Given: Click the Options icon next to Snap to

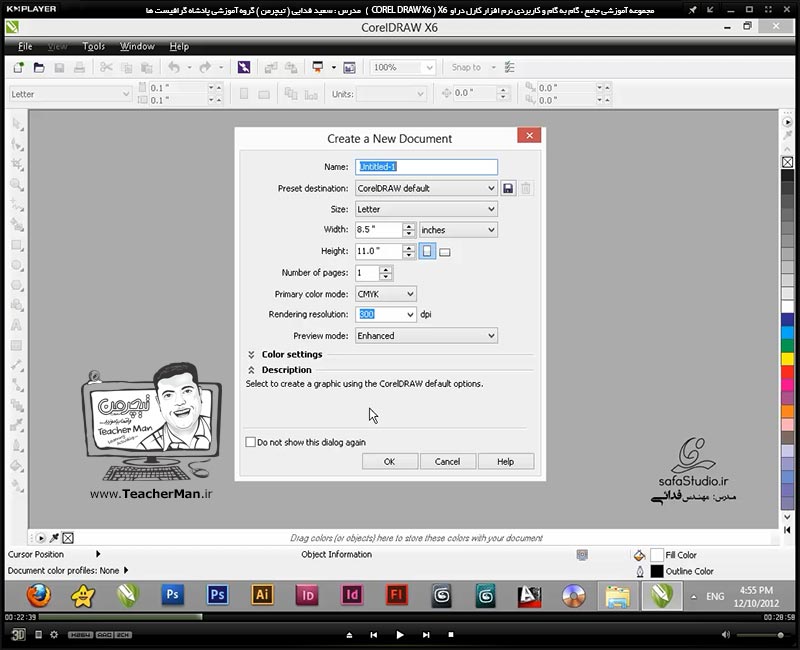Looking at the screenshot, I should tap(510, 67).
